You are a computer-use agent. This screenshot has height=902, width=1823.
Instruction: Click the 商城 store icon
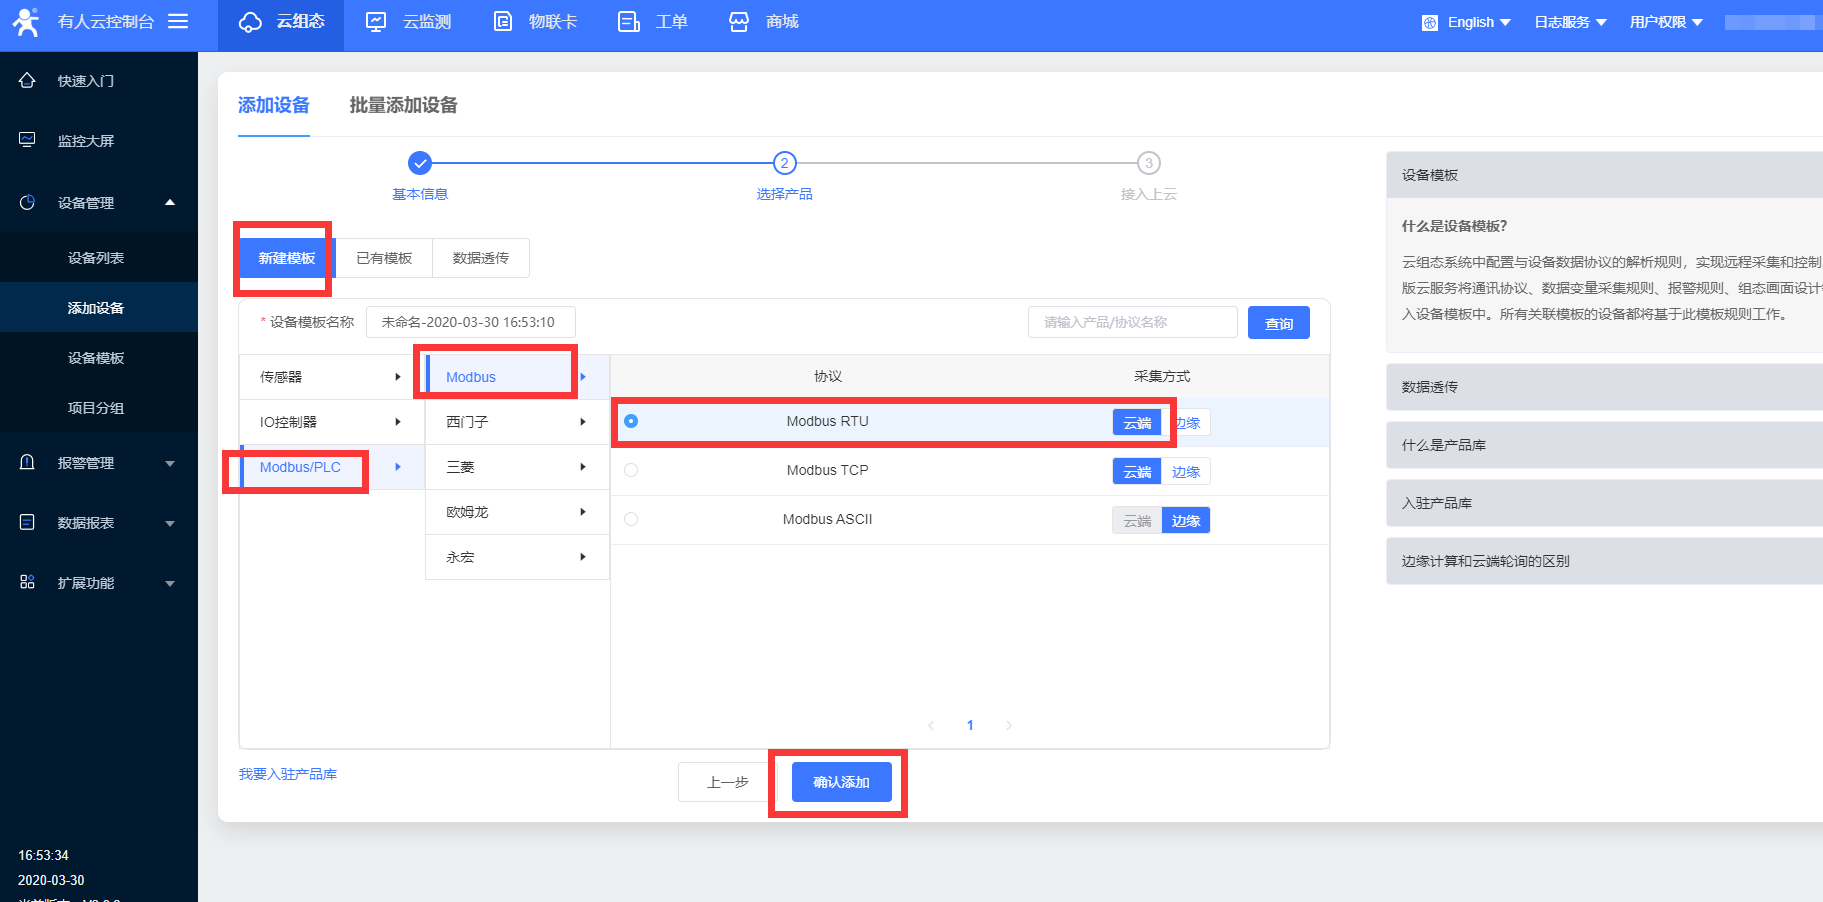coord(739,22)
